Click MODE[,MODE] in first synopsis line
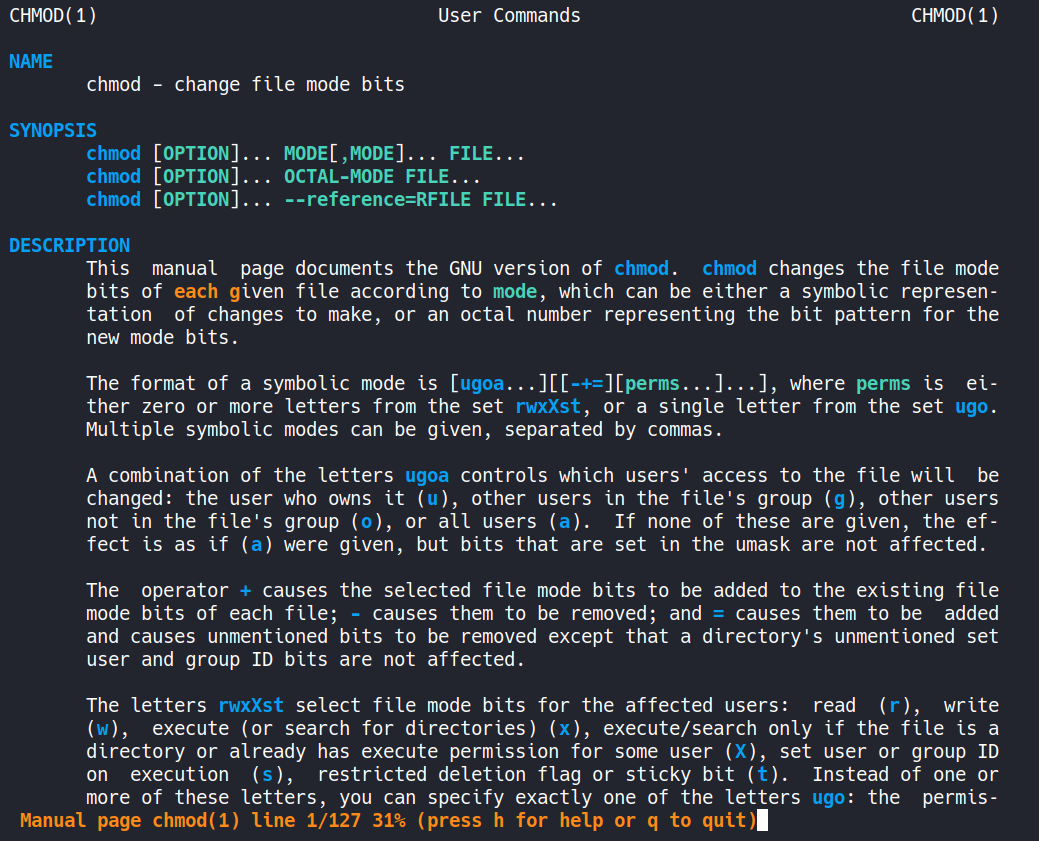This screenshot has height=841, width=1039. [x=344, y=154]
